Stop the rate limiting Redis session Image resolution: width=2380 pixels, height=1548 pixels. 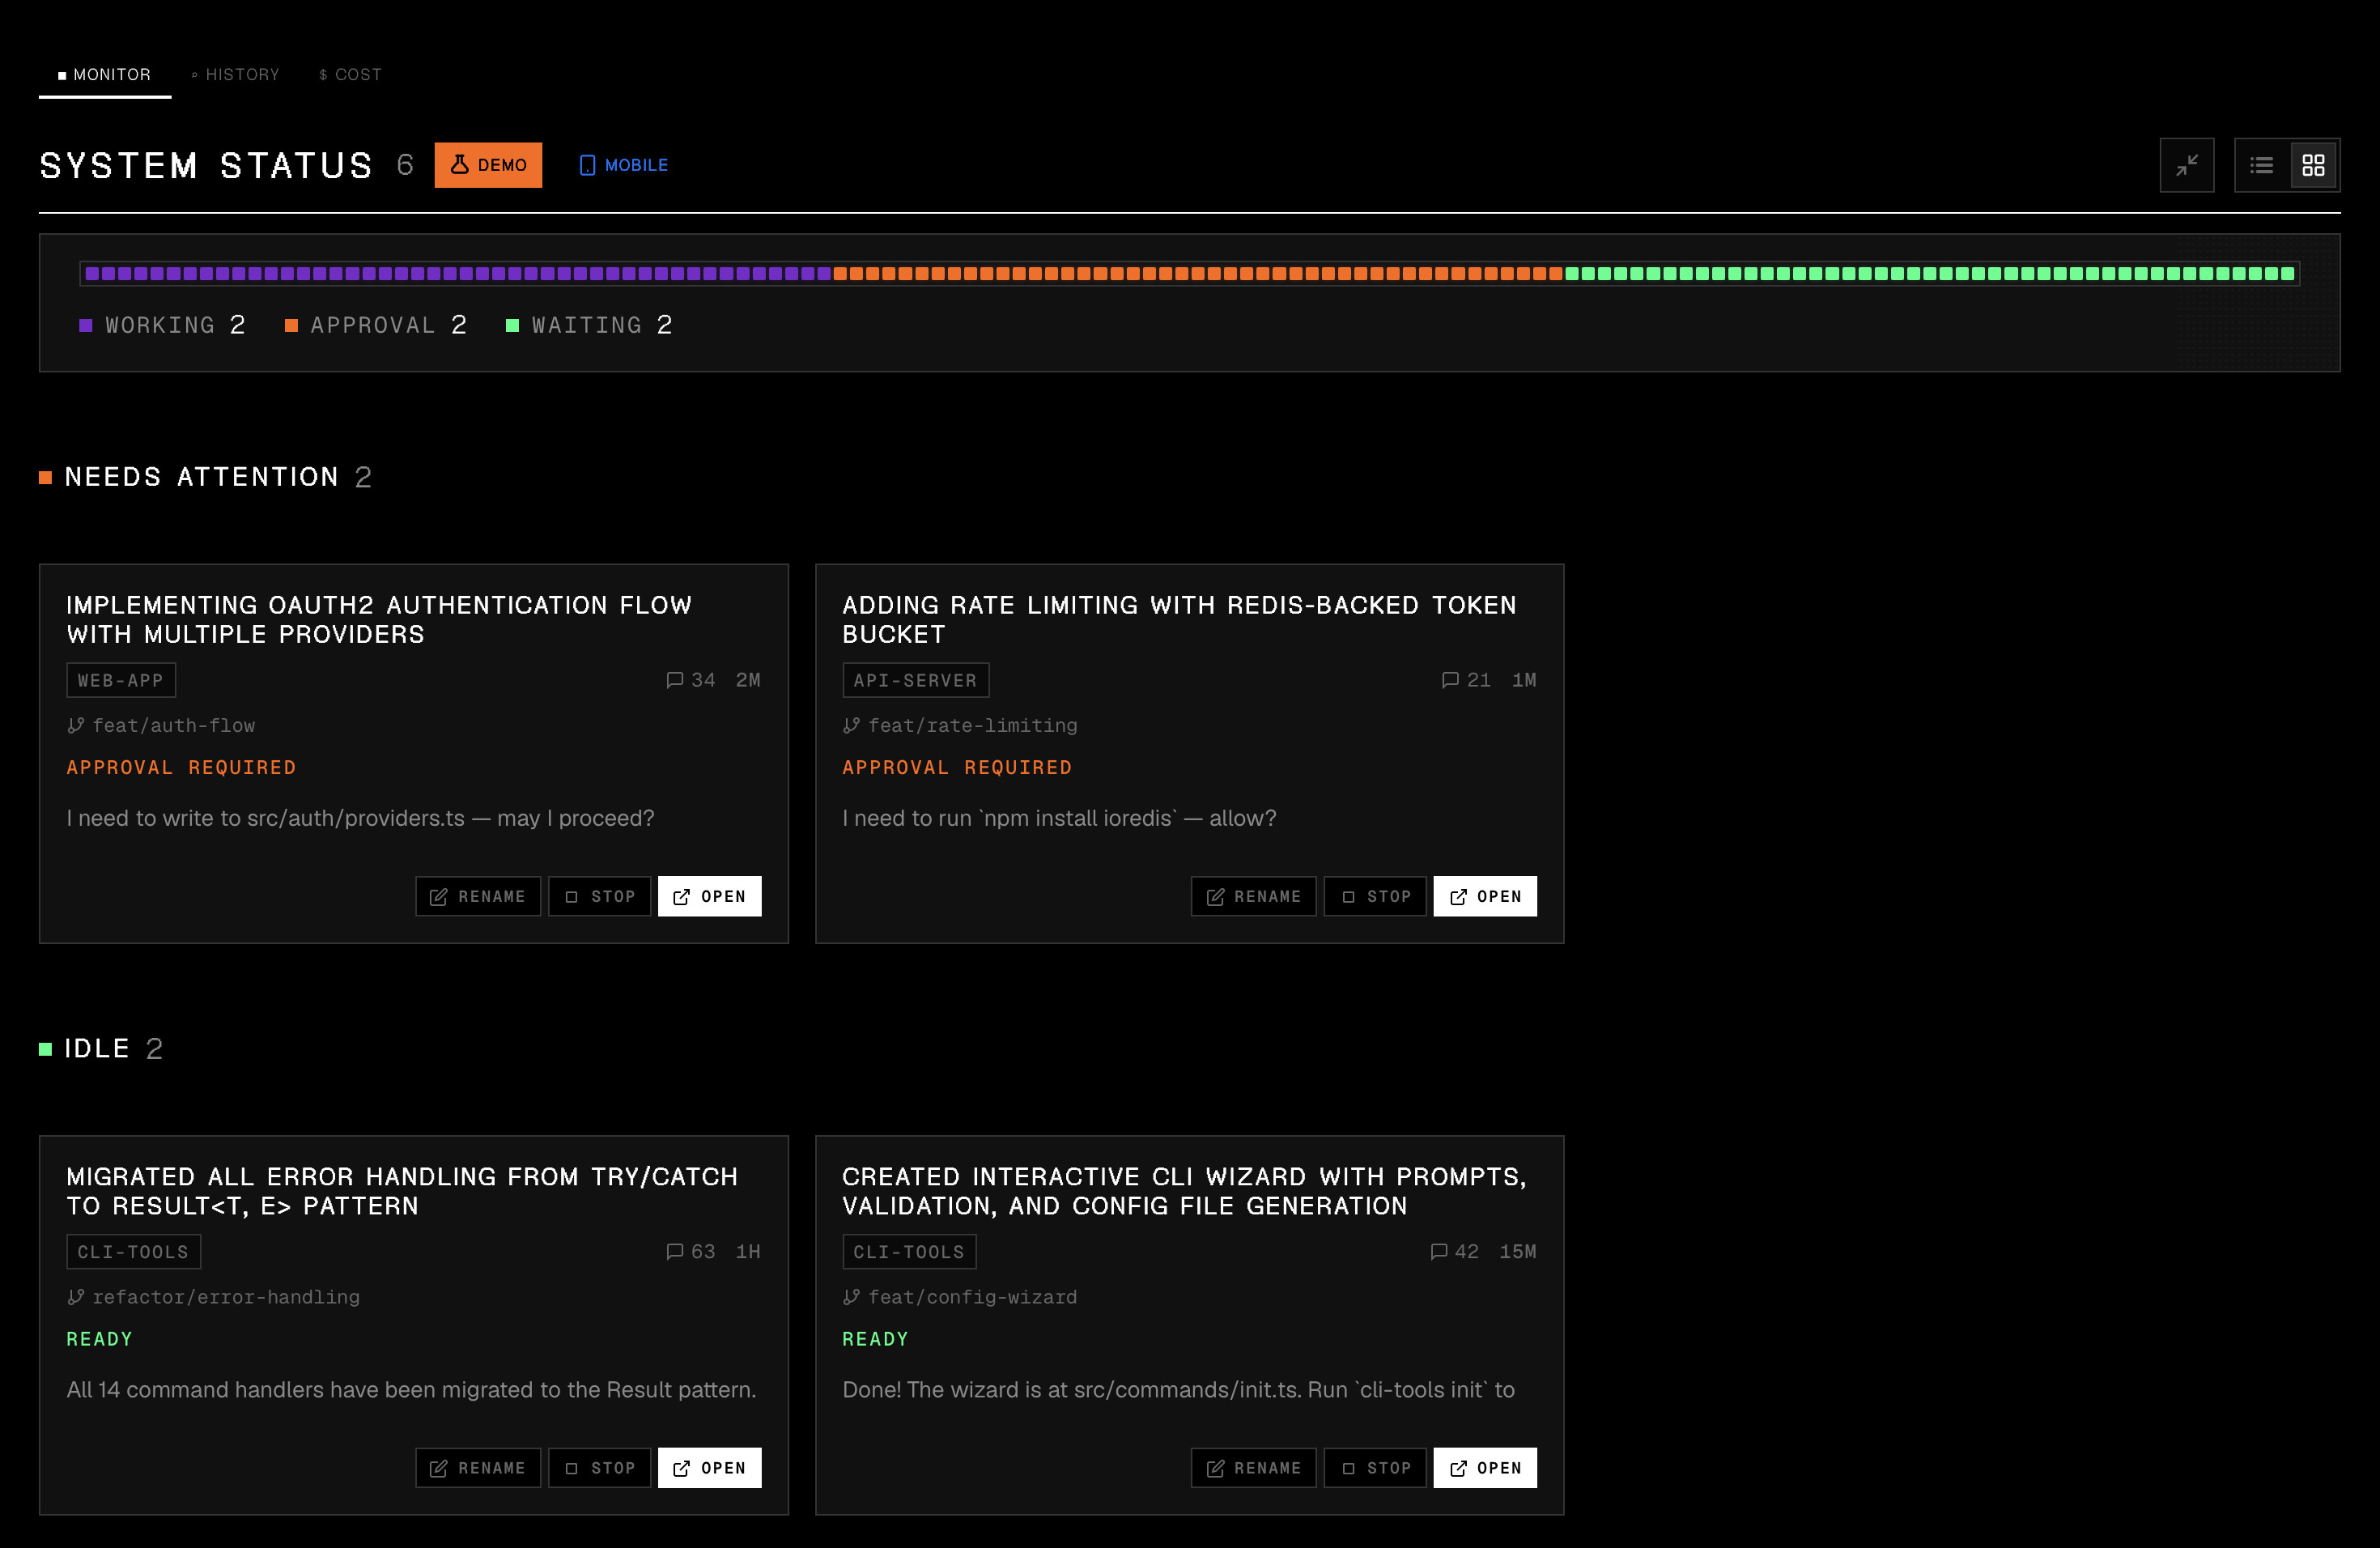(x=1375, y=896)
